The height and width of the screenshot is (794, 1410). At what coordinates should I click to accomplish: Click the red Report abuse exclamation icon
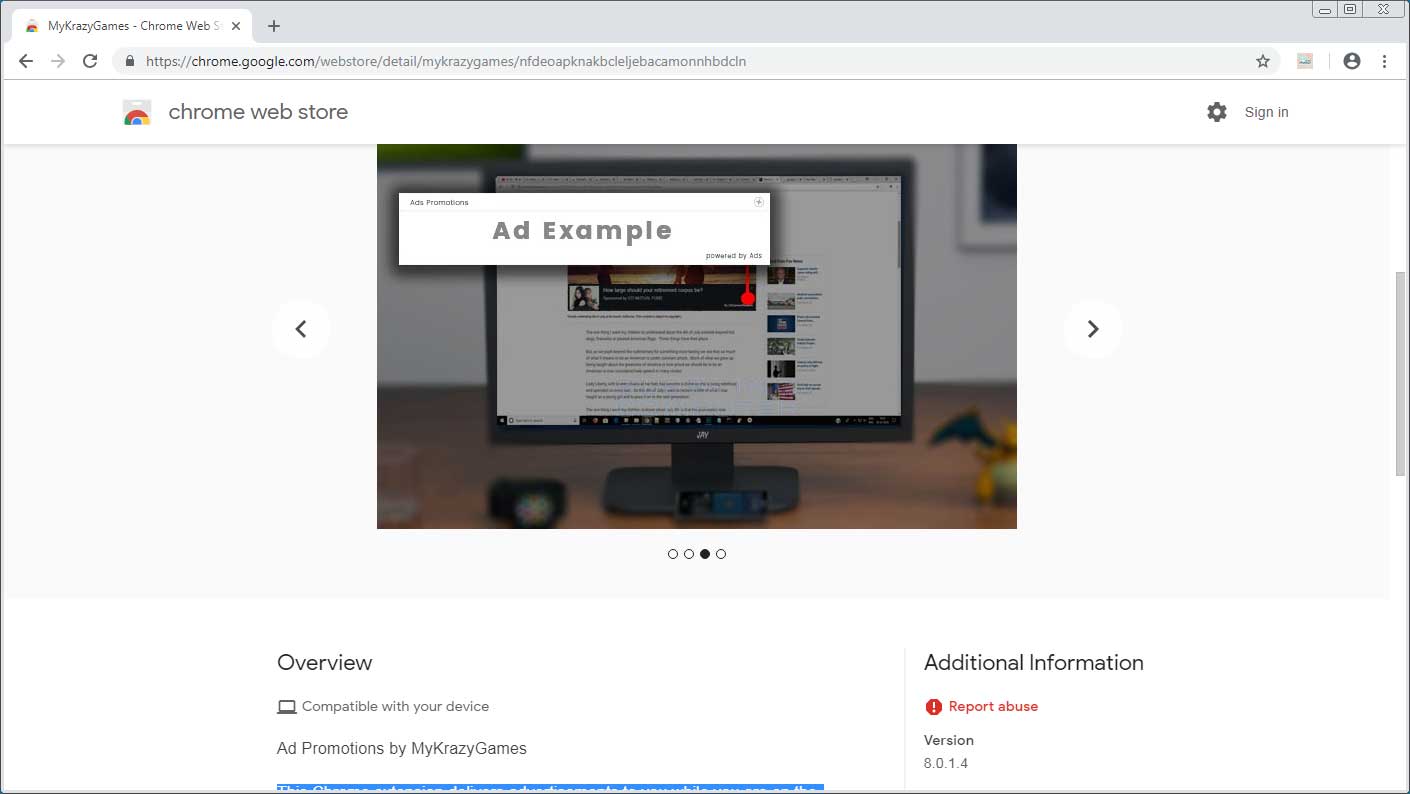click(x=933, y=706)
